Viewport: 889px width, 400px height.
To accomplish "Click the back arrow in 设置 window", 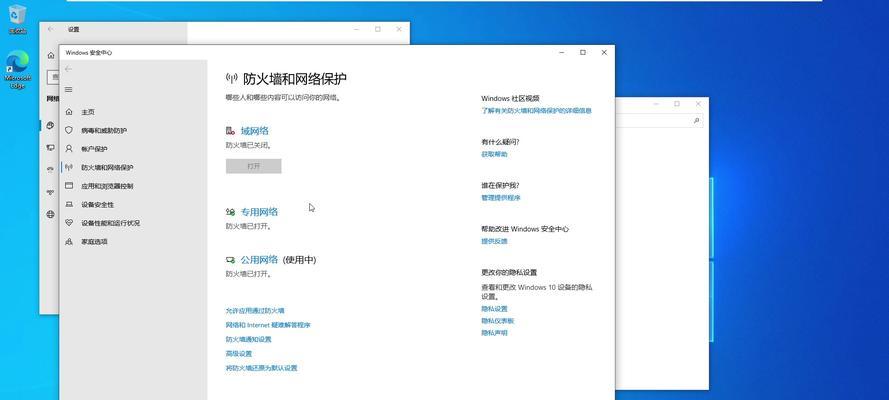I will [x=50, y=29].
